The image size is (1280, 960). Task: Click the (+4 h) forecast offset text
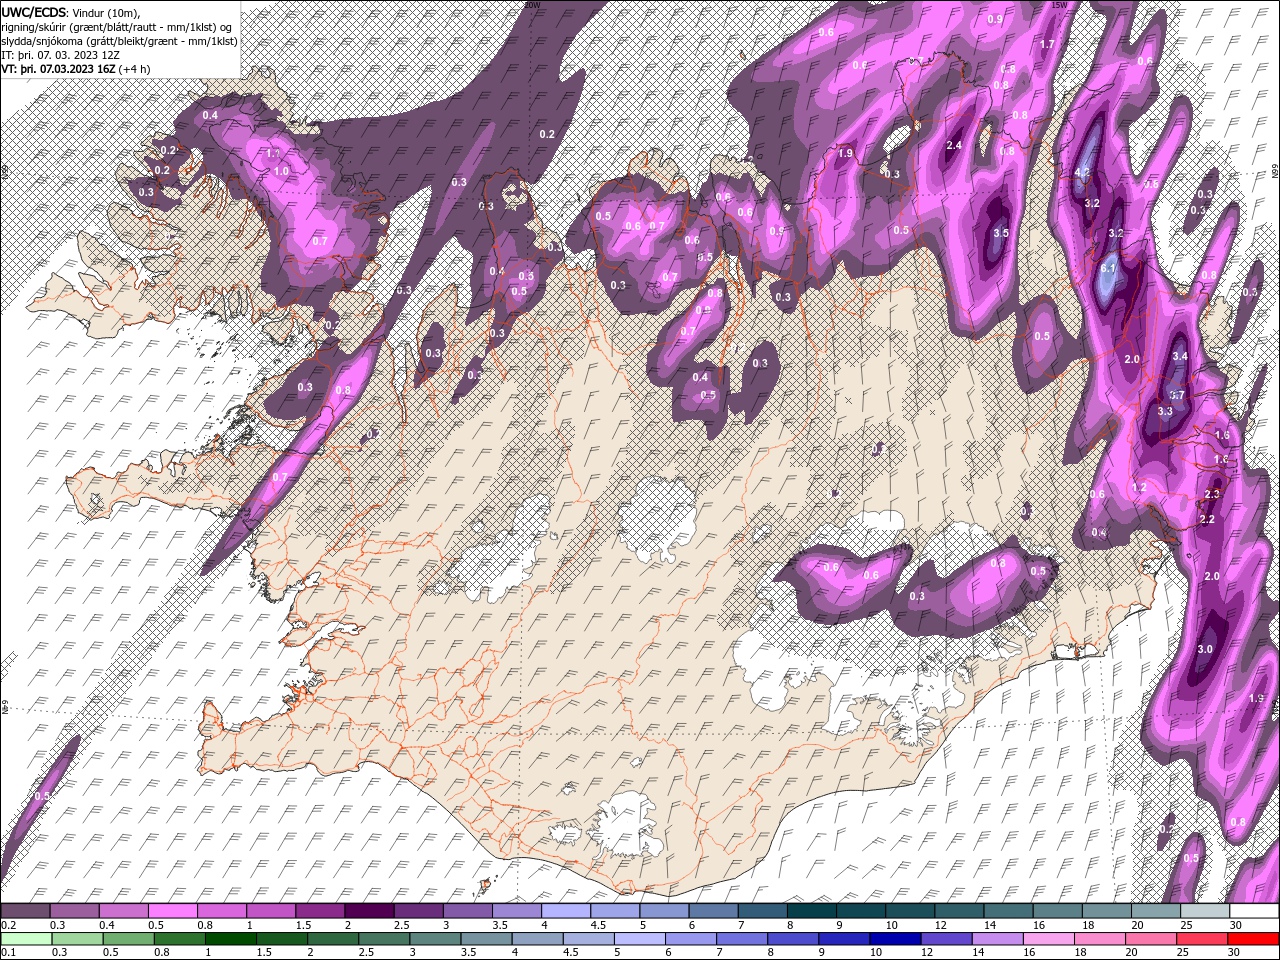(134, 69)
